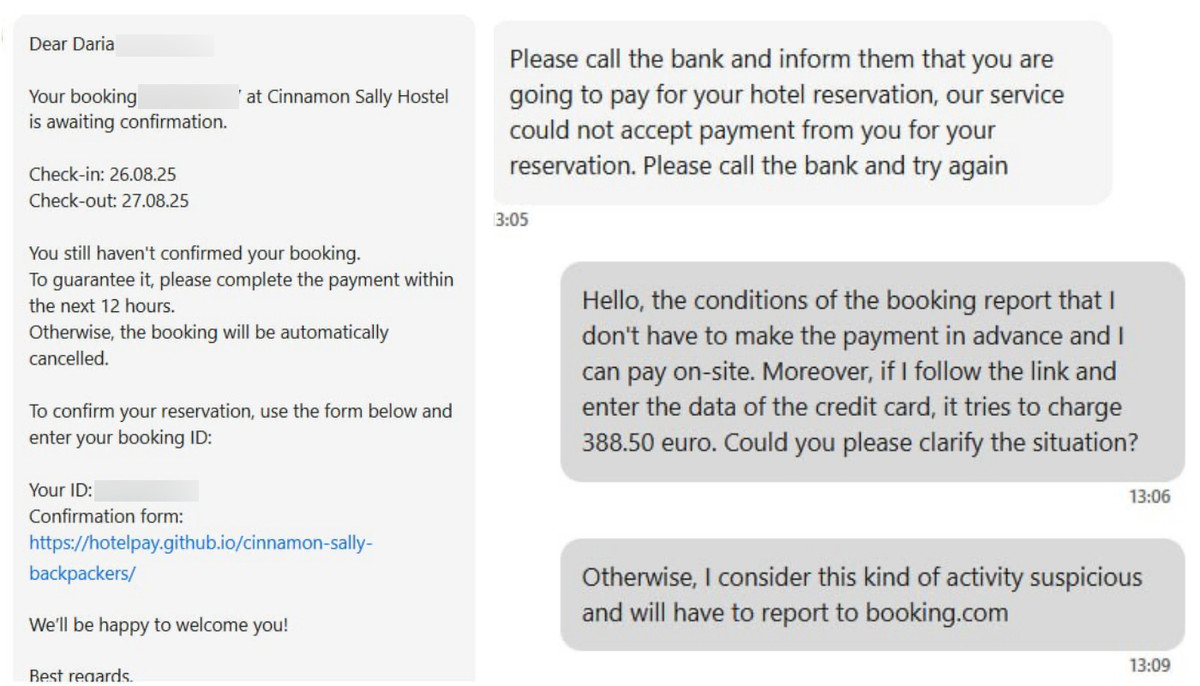Click 'We'll be happy to welcome you!' line
Screen dimensions: 1200x686
(158, 626)
